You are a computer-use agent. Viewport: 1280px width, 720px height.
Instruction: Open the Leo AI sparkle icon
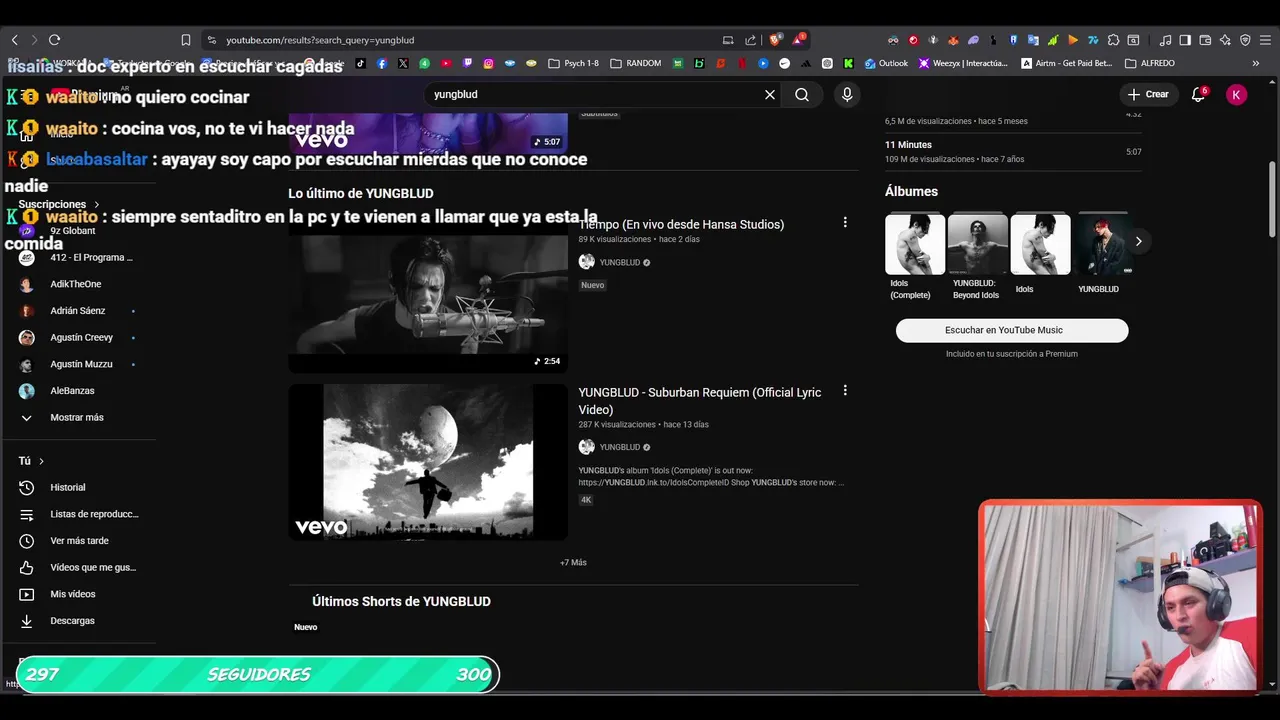click(1225, 40)
